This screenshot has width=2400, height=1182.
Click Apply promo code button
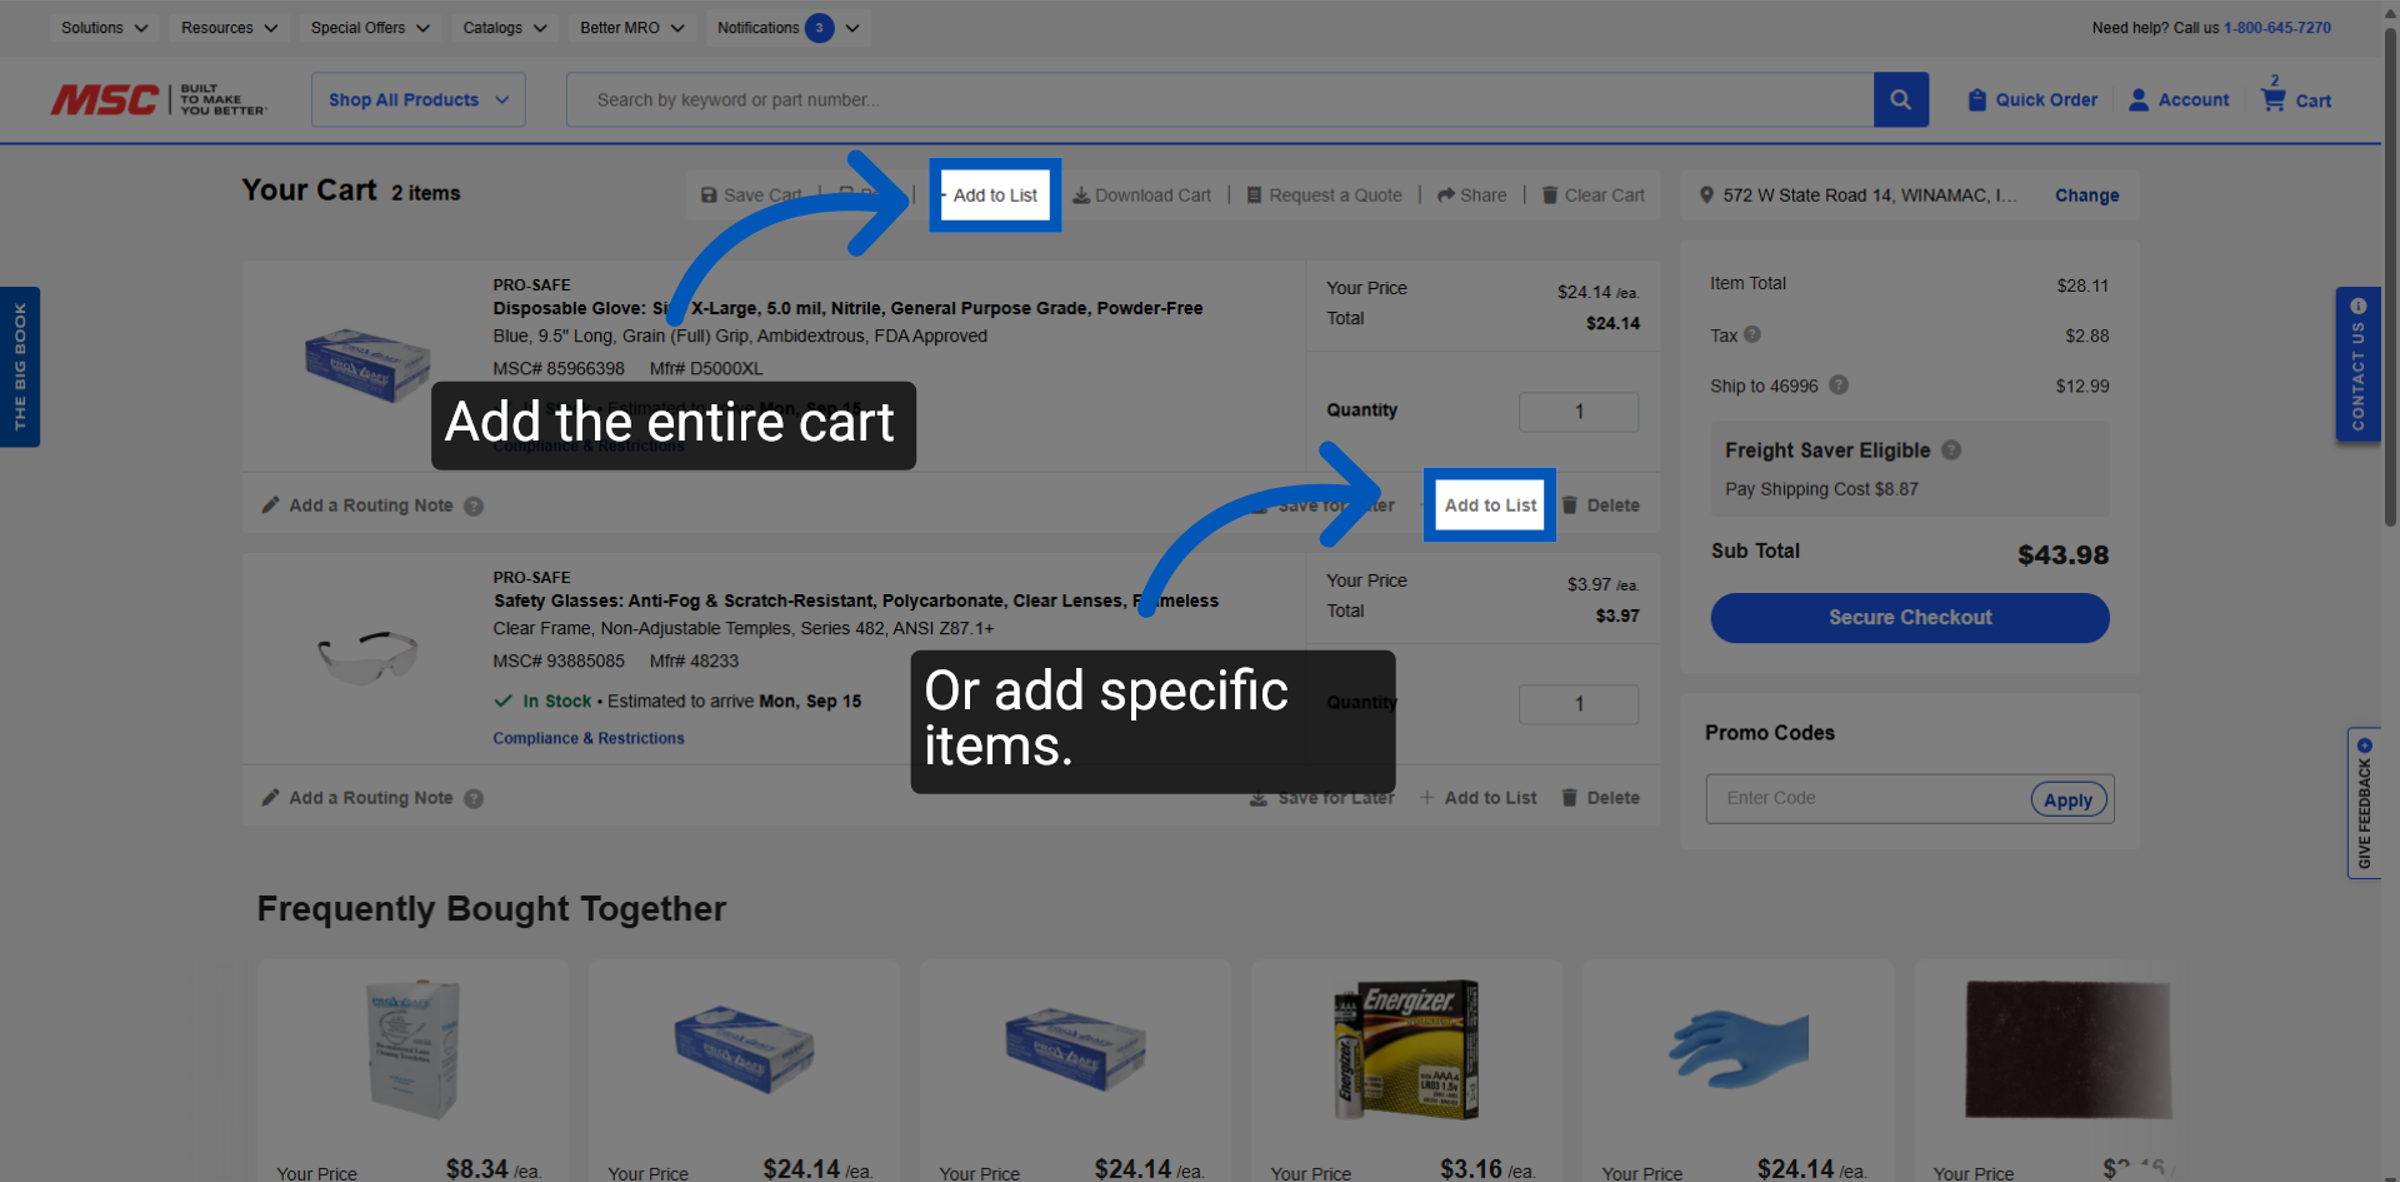pos(2068,799)
